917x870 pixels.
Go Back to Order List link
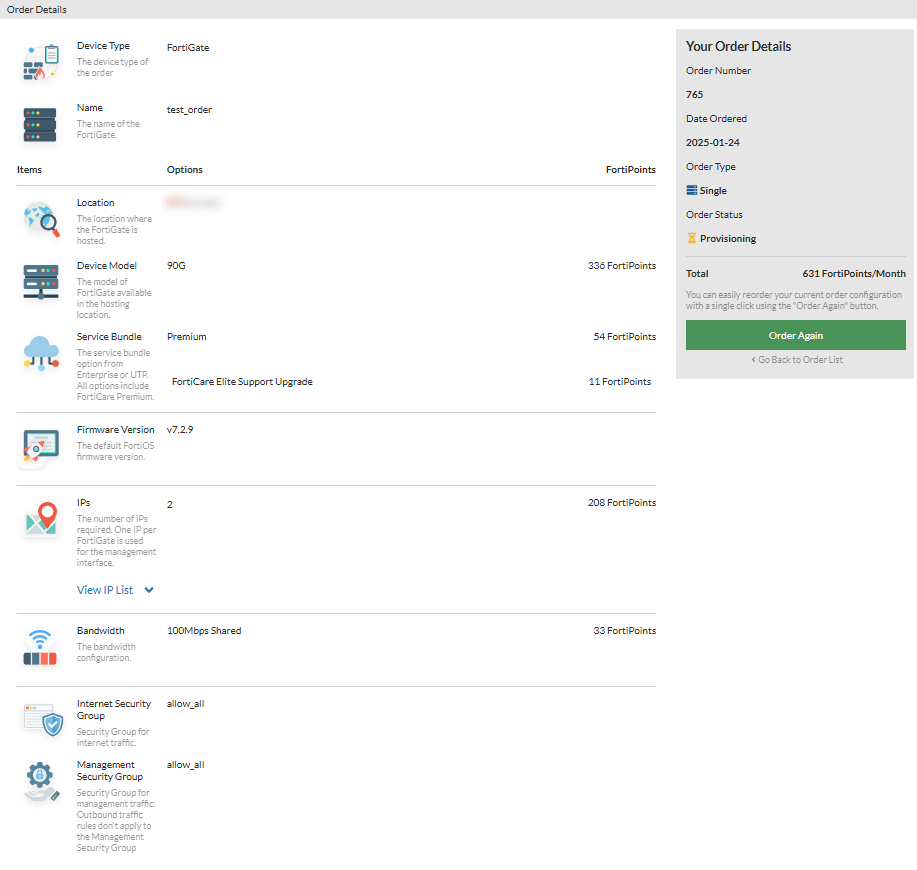[797, 360]
